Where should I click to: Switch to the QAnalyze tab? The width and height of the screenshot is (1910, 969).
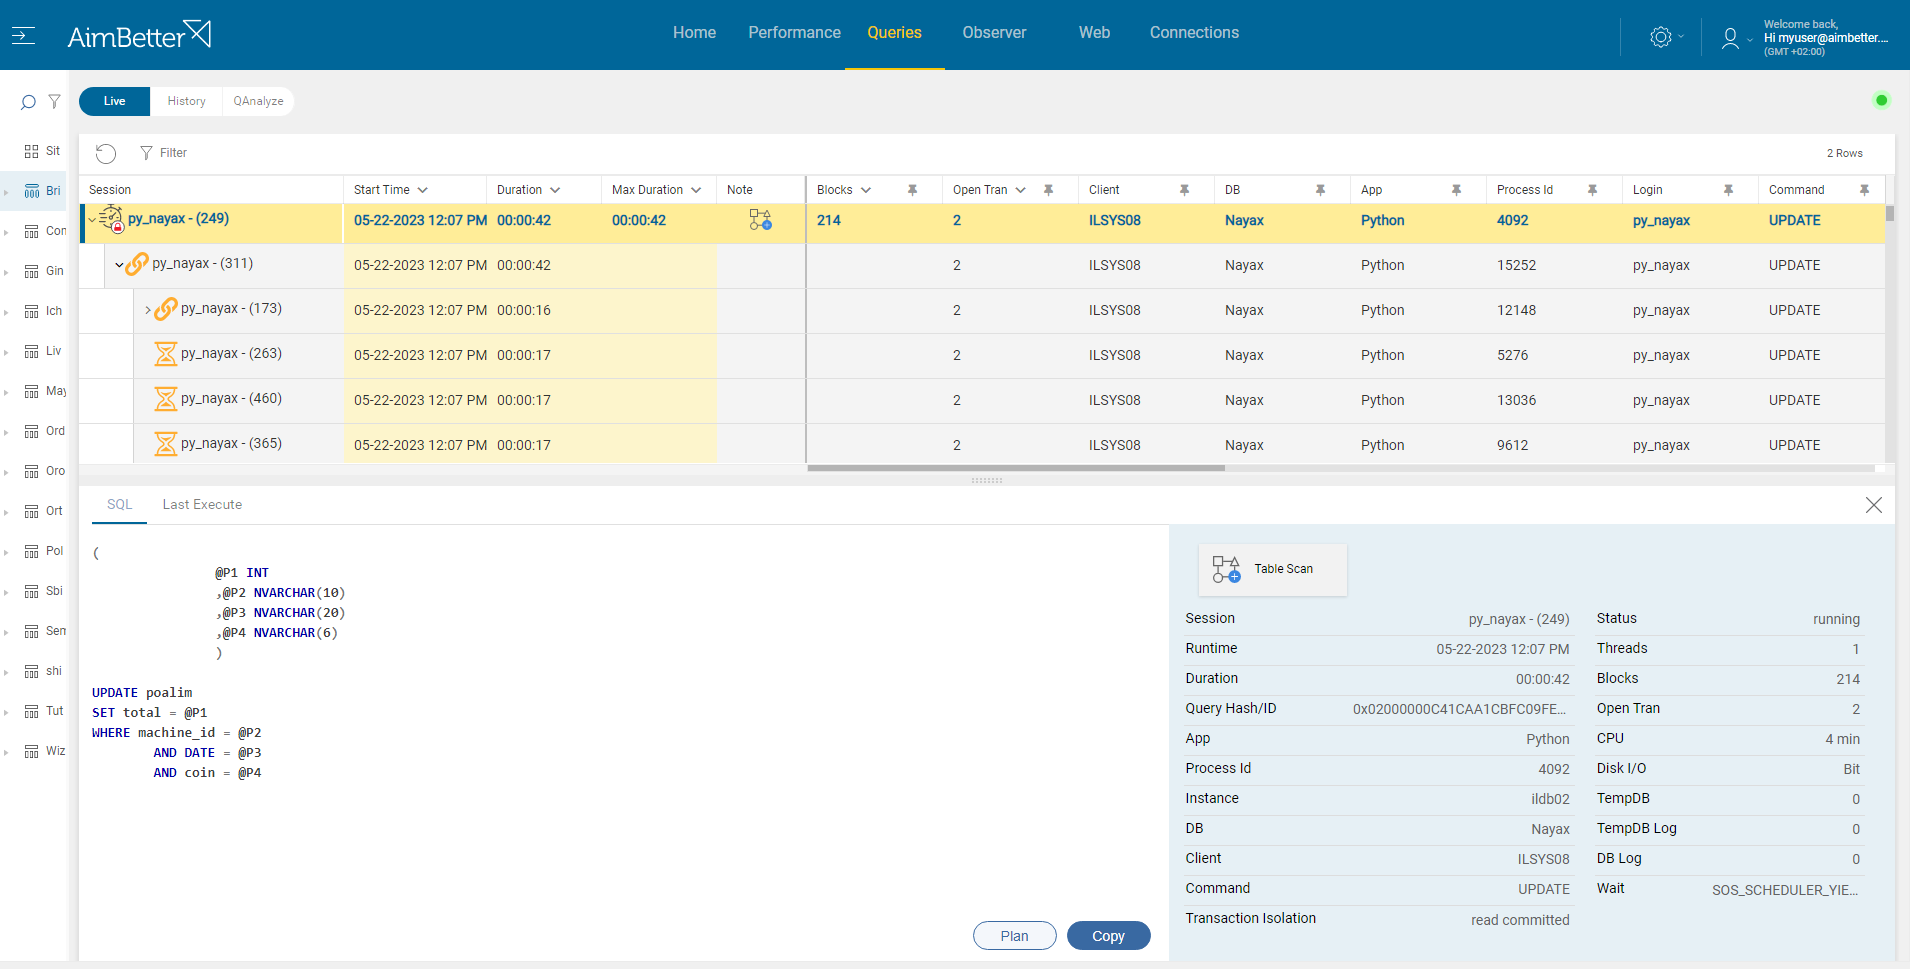click(x=258, y=101)
